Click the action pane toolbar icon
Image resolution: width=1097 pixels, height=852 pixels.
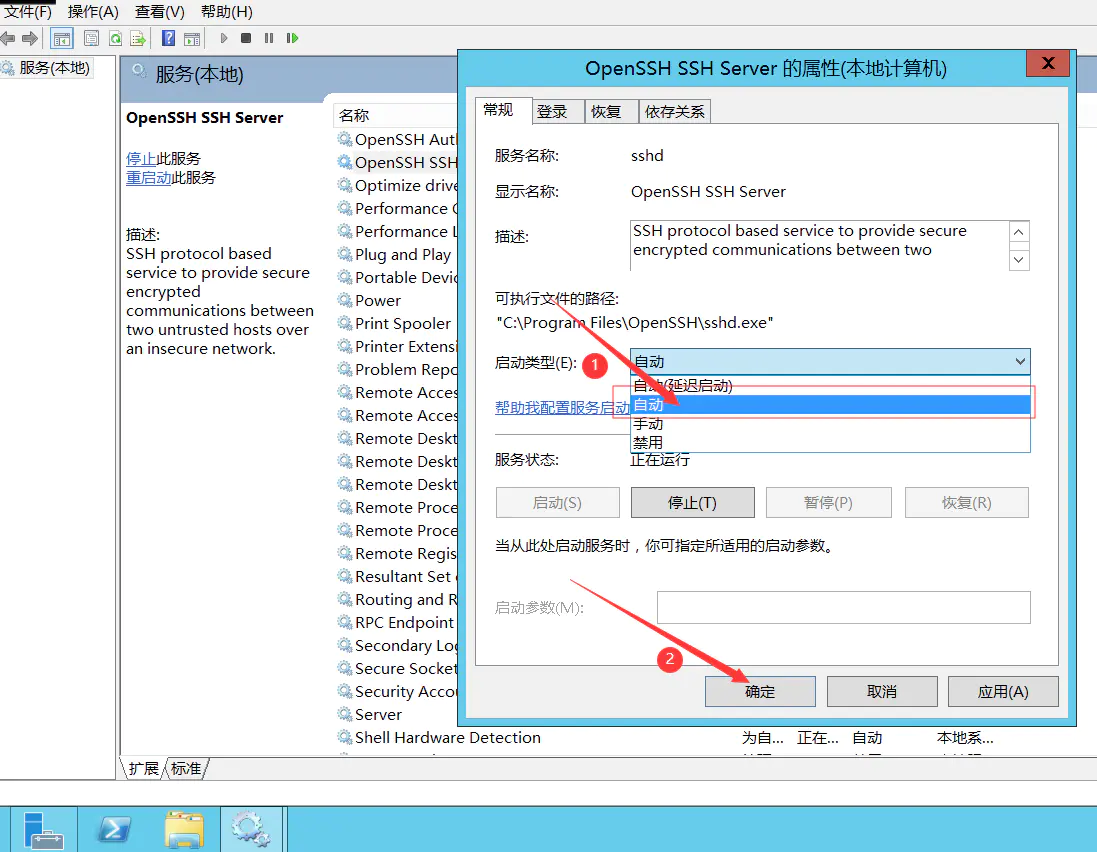click(x=192, y=38)
